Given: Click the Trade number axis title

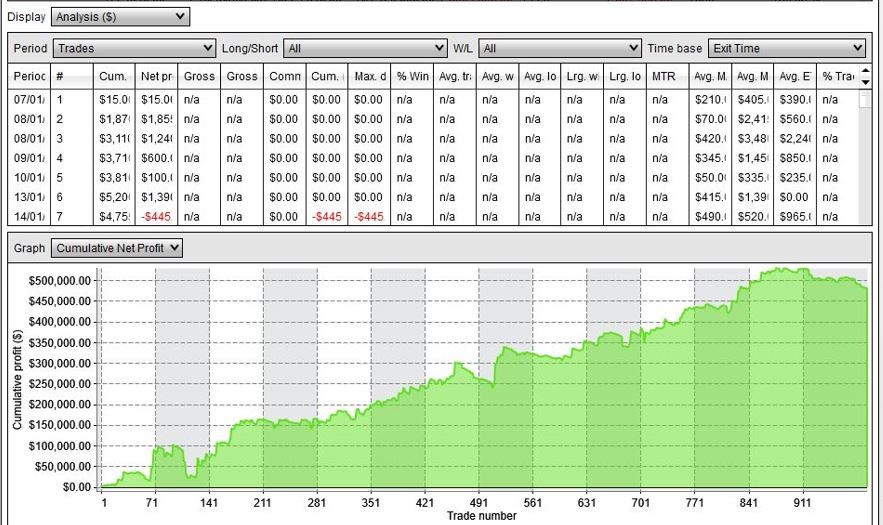Looking at the screenshot, I should 481,516.
